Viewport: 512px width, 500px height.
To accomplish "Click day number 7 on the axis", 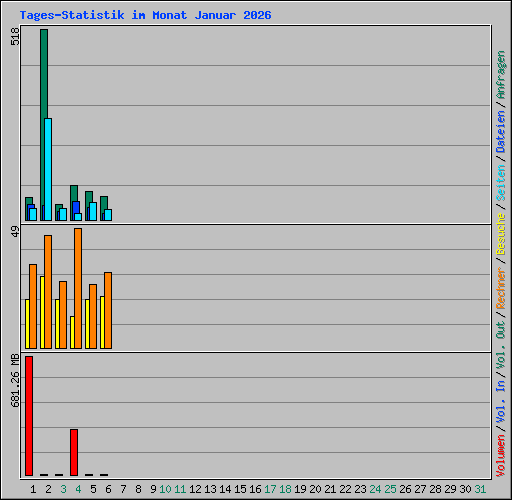I will coord(123,489).
